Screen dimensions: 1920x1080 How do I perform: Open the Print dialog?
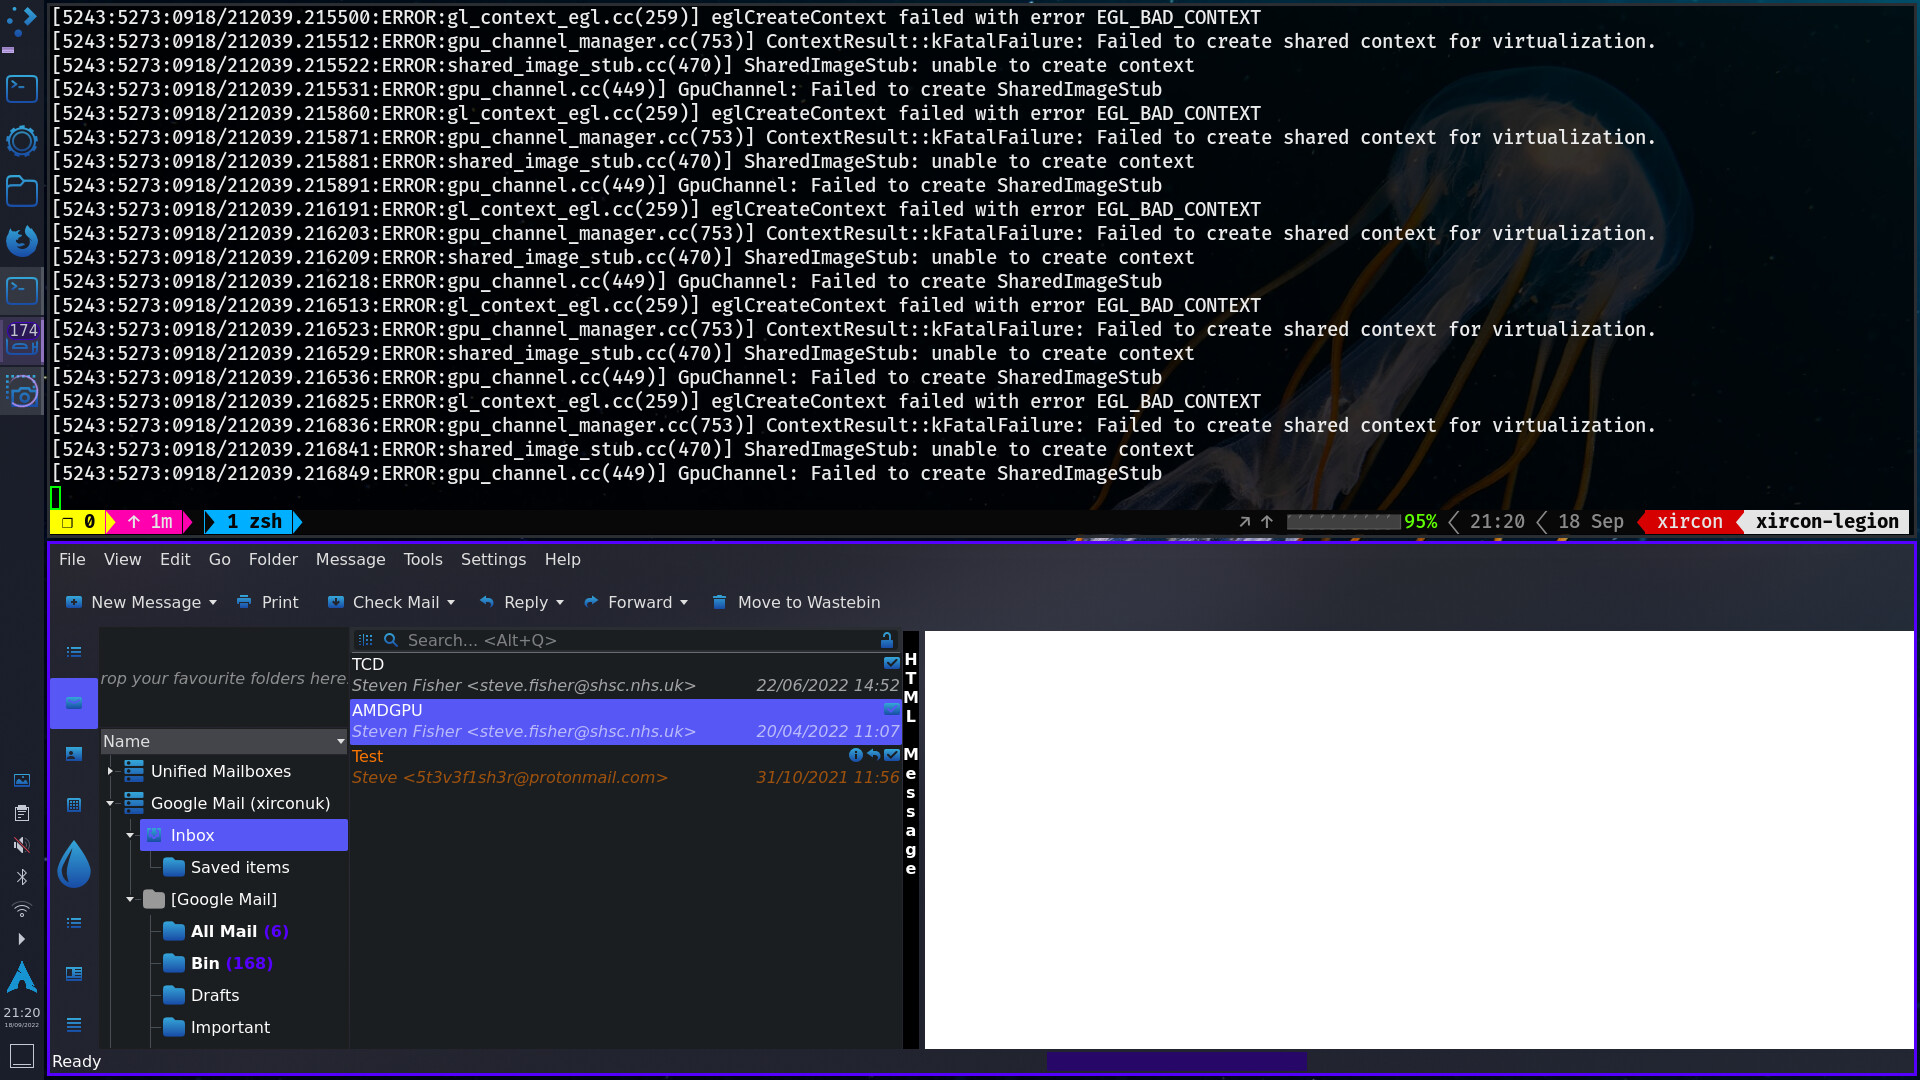point(265,601)
